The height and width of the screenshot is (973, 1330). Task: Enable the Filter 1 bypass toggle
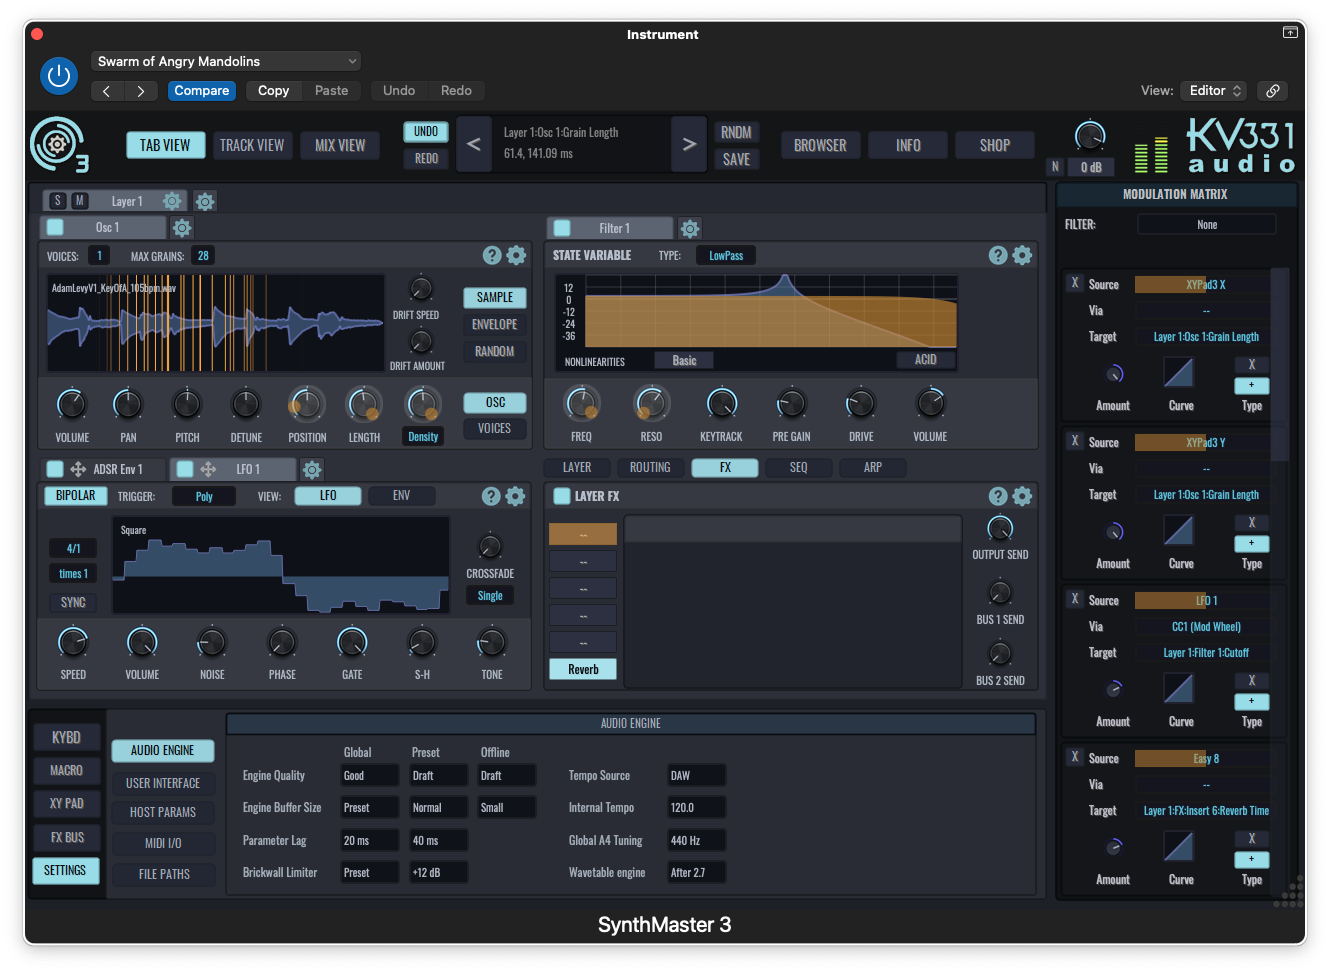[560, 227]
